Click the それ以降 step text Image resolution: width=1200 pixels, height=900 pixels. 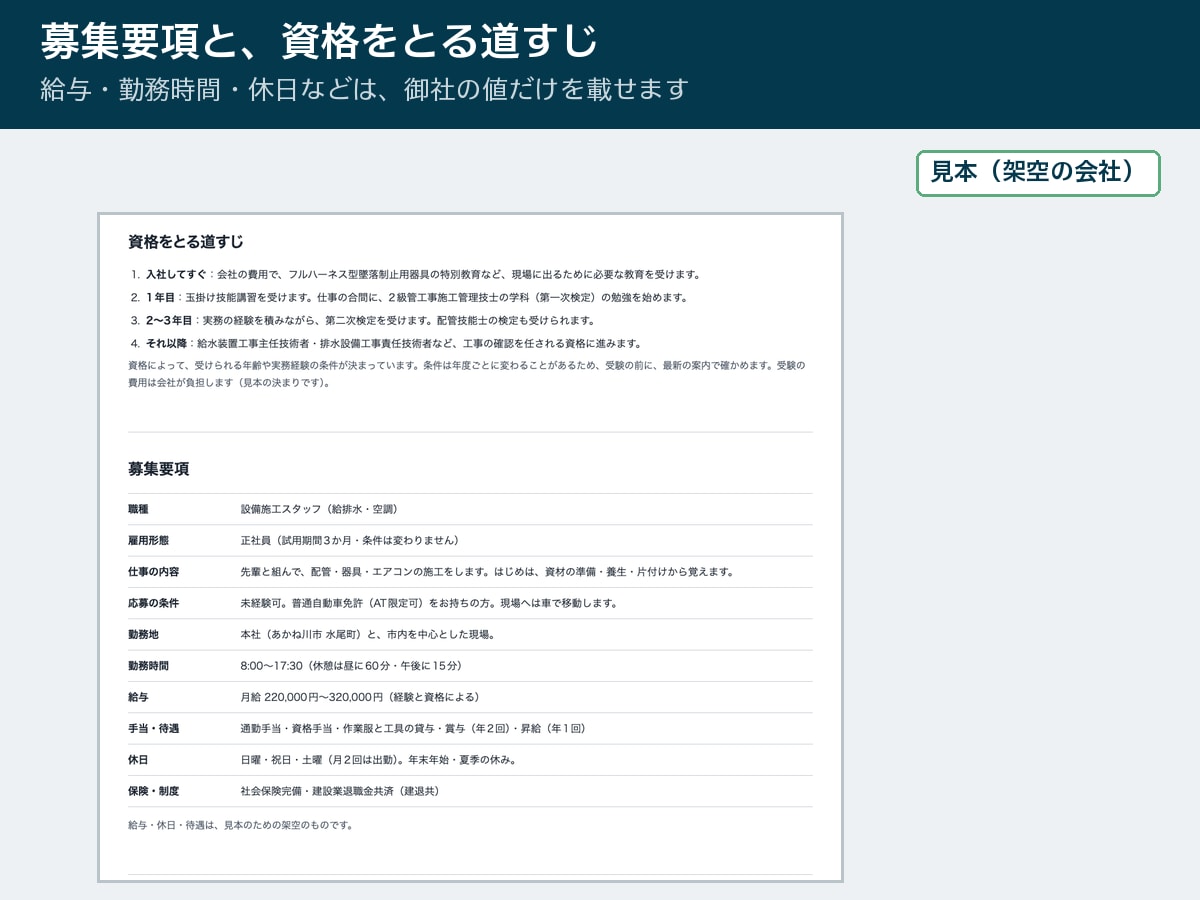(x=393, y=343)
